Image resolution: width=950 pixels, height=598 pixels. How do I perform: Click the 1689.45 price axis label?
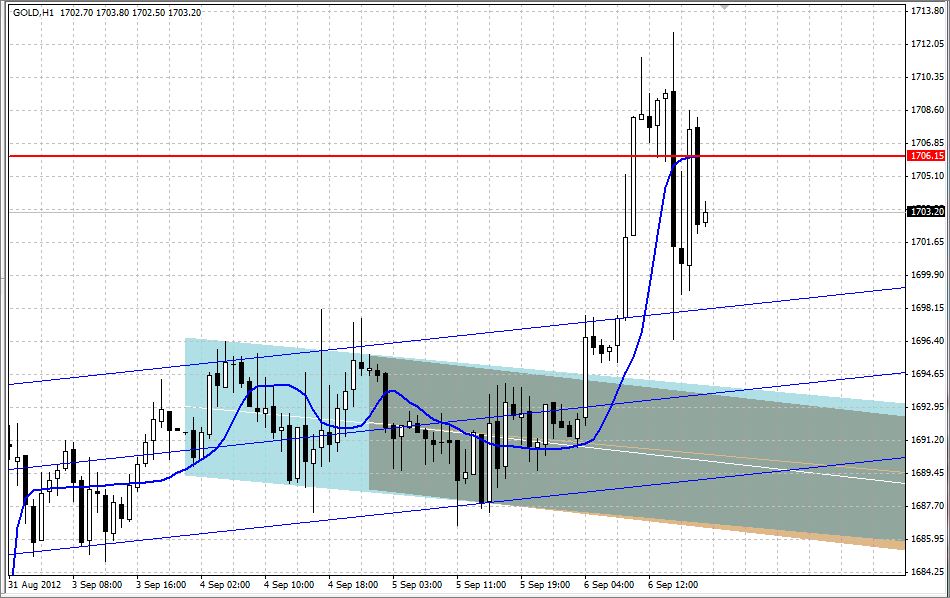[x=928, y=473]
